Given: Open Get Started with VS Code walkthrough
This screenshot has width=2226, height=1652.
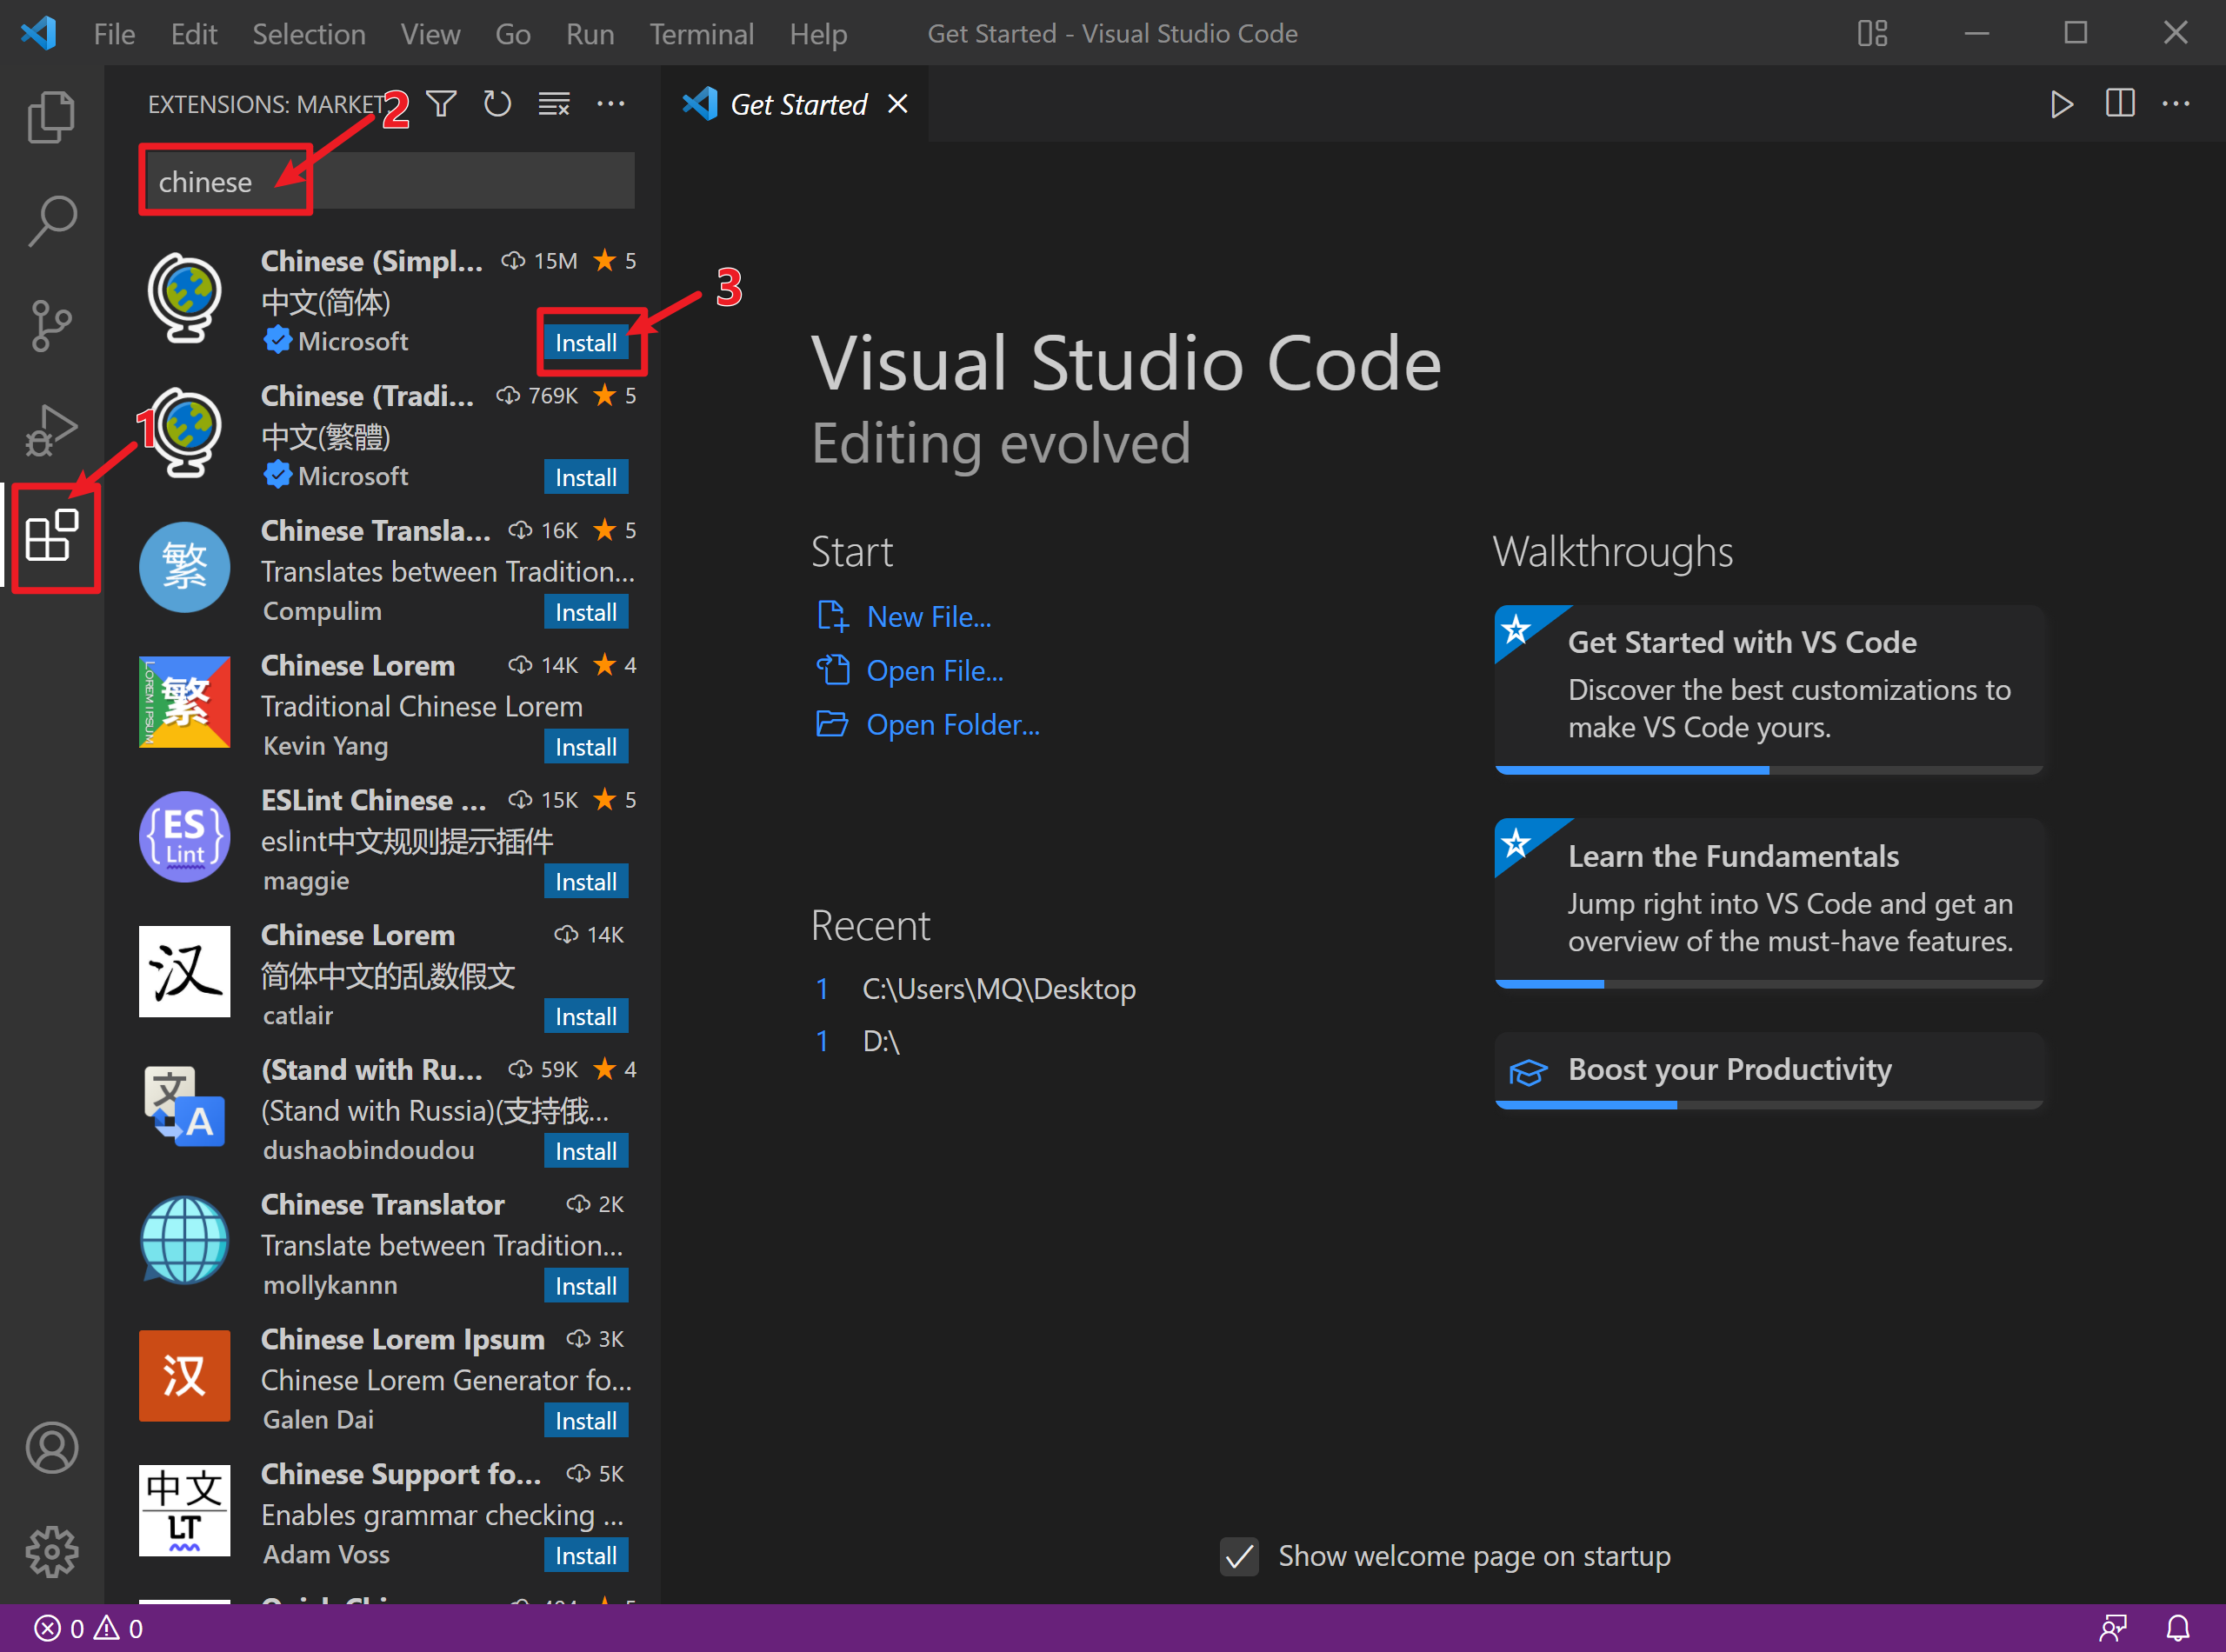Looking at the screenshot, I should tap(1768, 690).
